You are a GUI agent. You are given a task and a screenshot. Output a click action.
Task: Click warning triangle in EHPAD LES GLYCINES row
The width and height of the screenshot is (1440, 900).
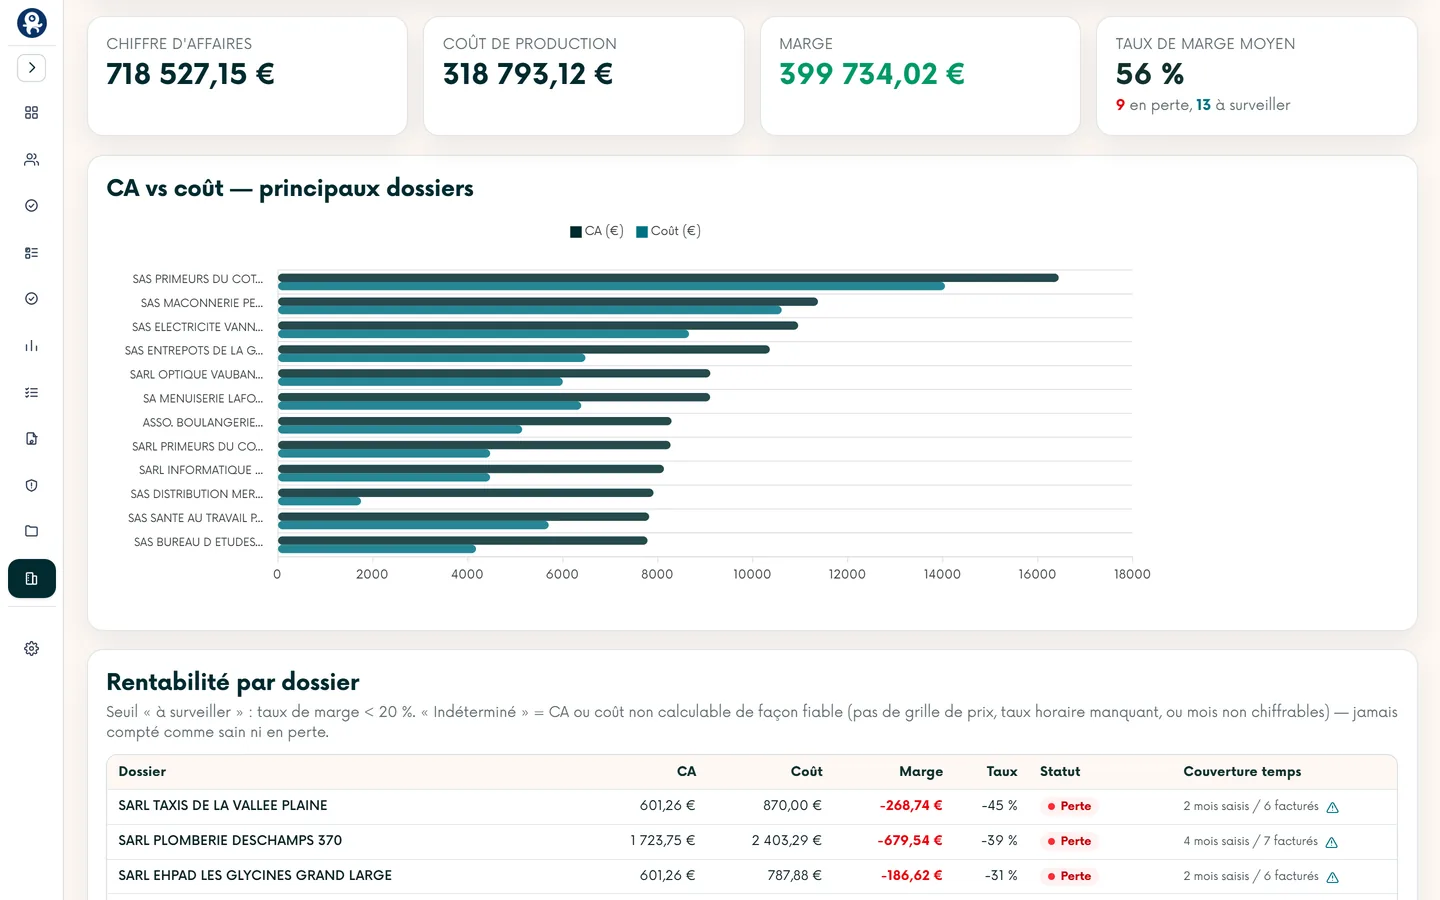coord(1332,877)
